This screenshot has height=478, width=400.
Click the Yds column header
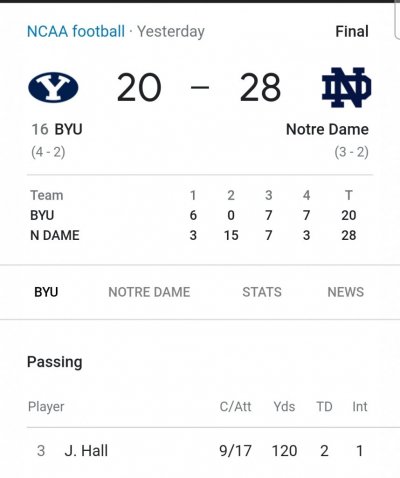(x=284, y=407)
